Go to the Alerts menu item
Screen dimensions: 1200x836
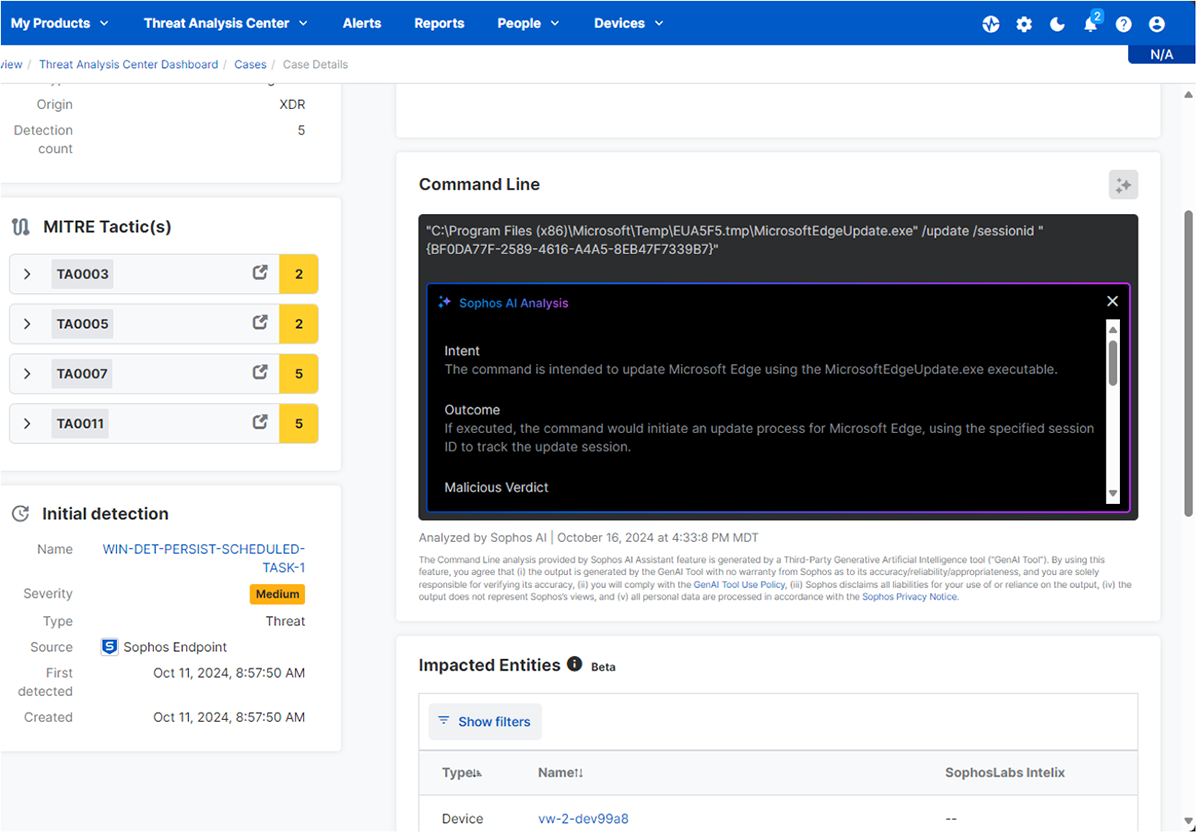361,23
